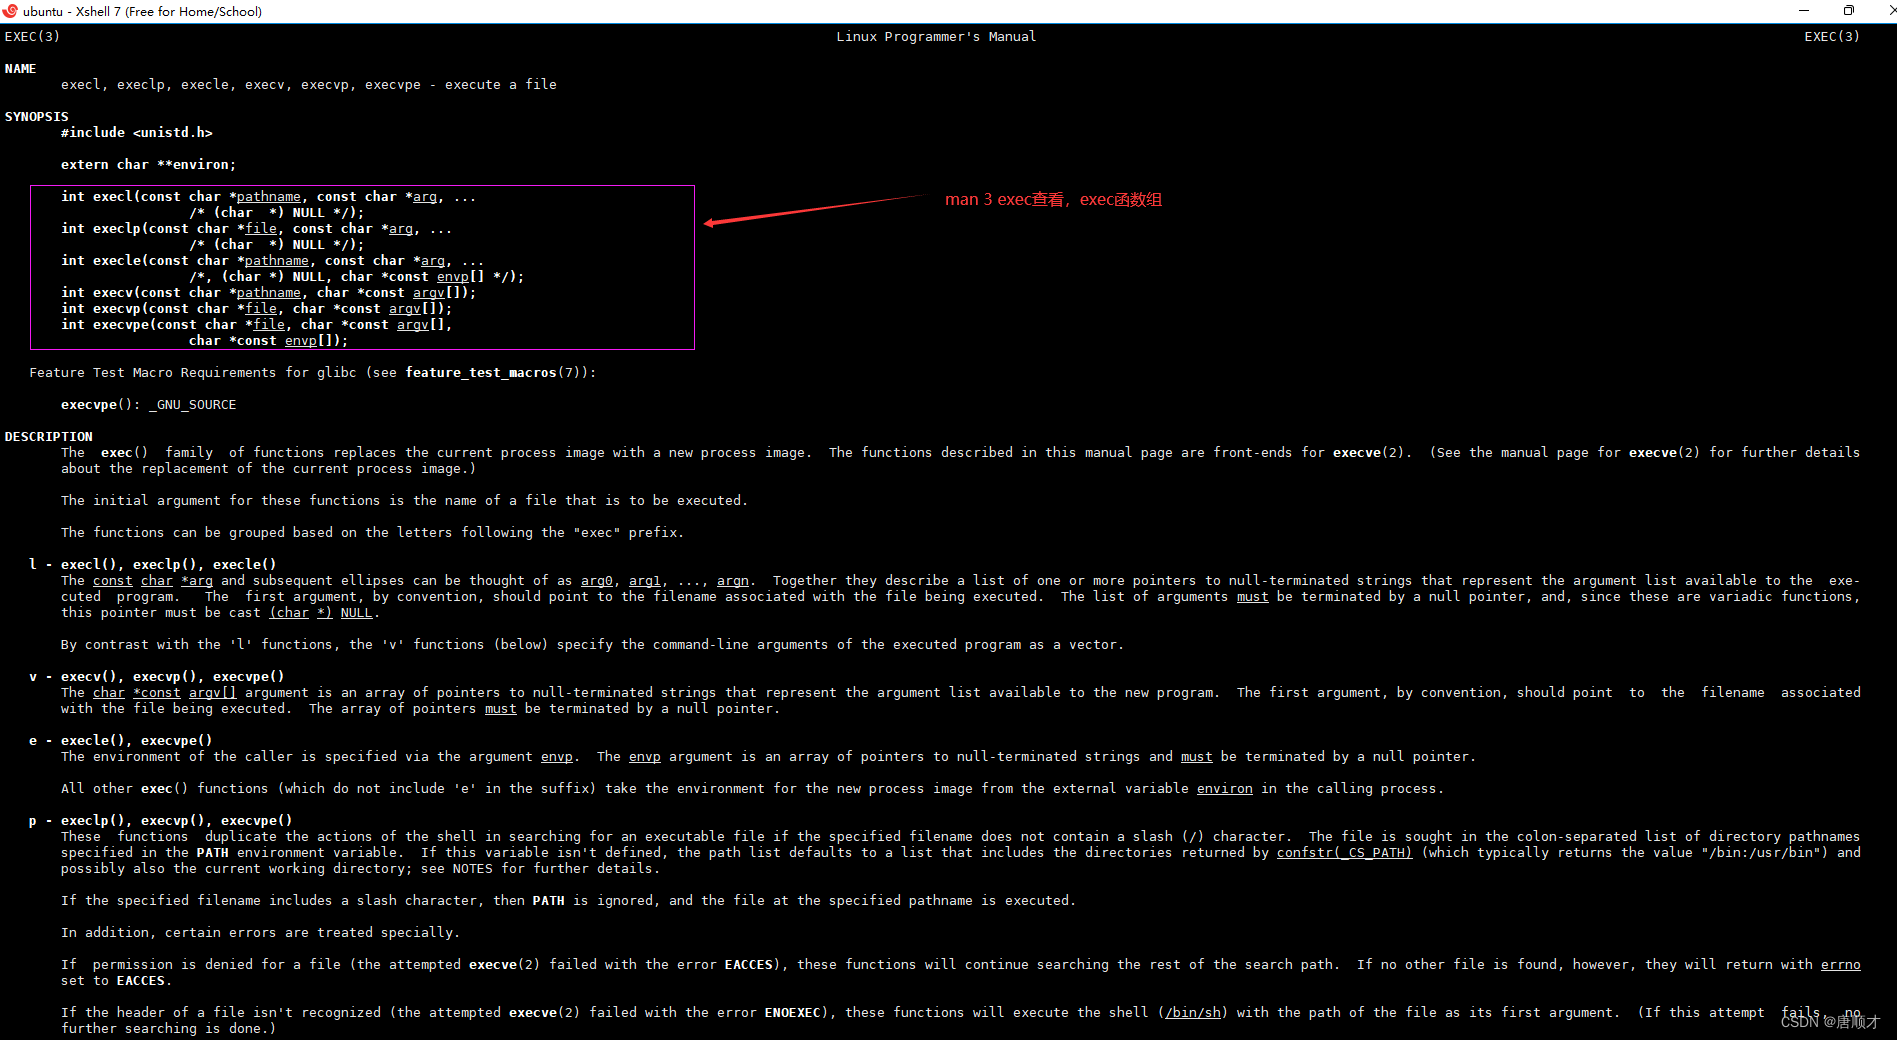
Task: Click the window title 'ubuntu - Xshell 7'
Action: click(x=142, y=12)
